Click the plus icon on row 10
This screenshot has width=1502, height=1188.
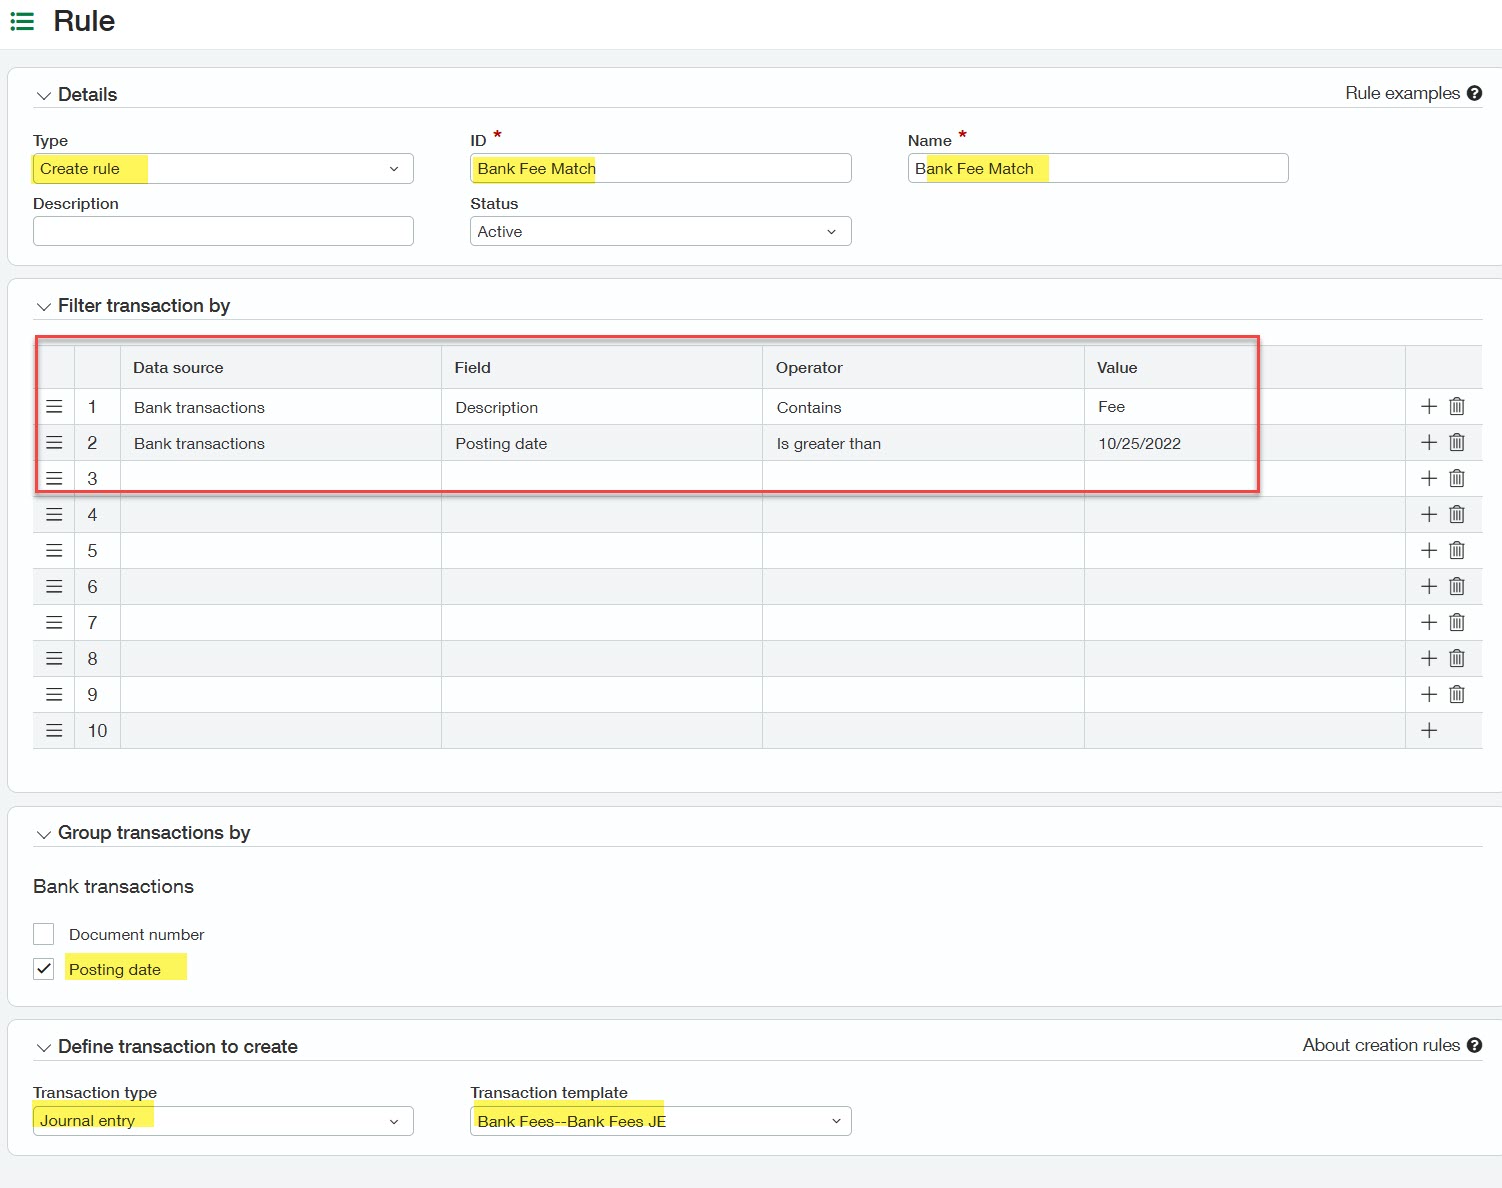1428,730
